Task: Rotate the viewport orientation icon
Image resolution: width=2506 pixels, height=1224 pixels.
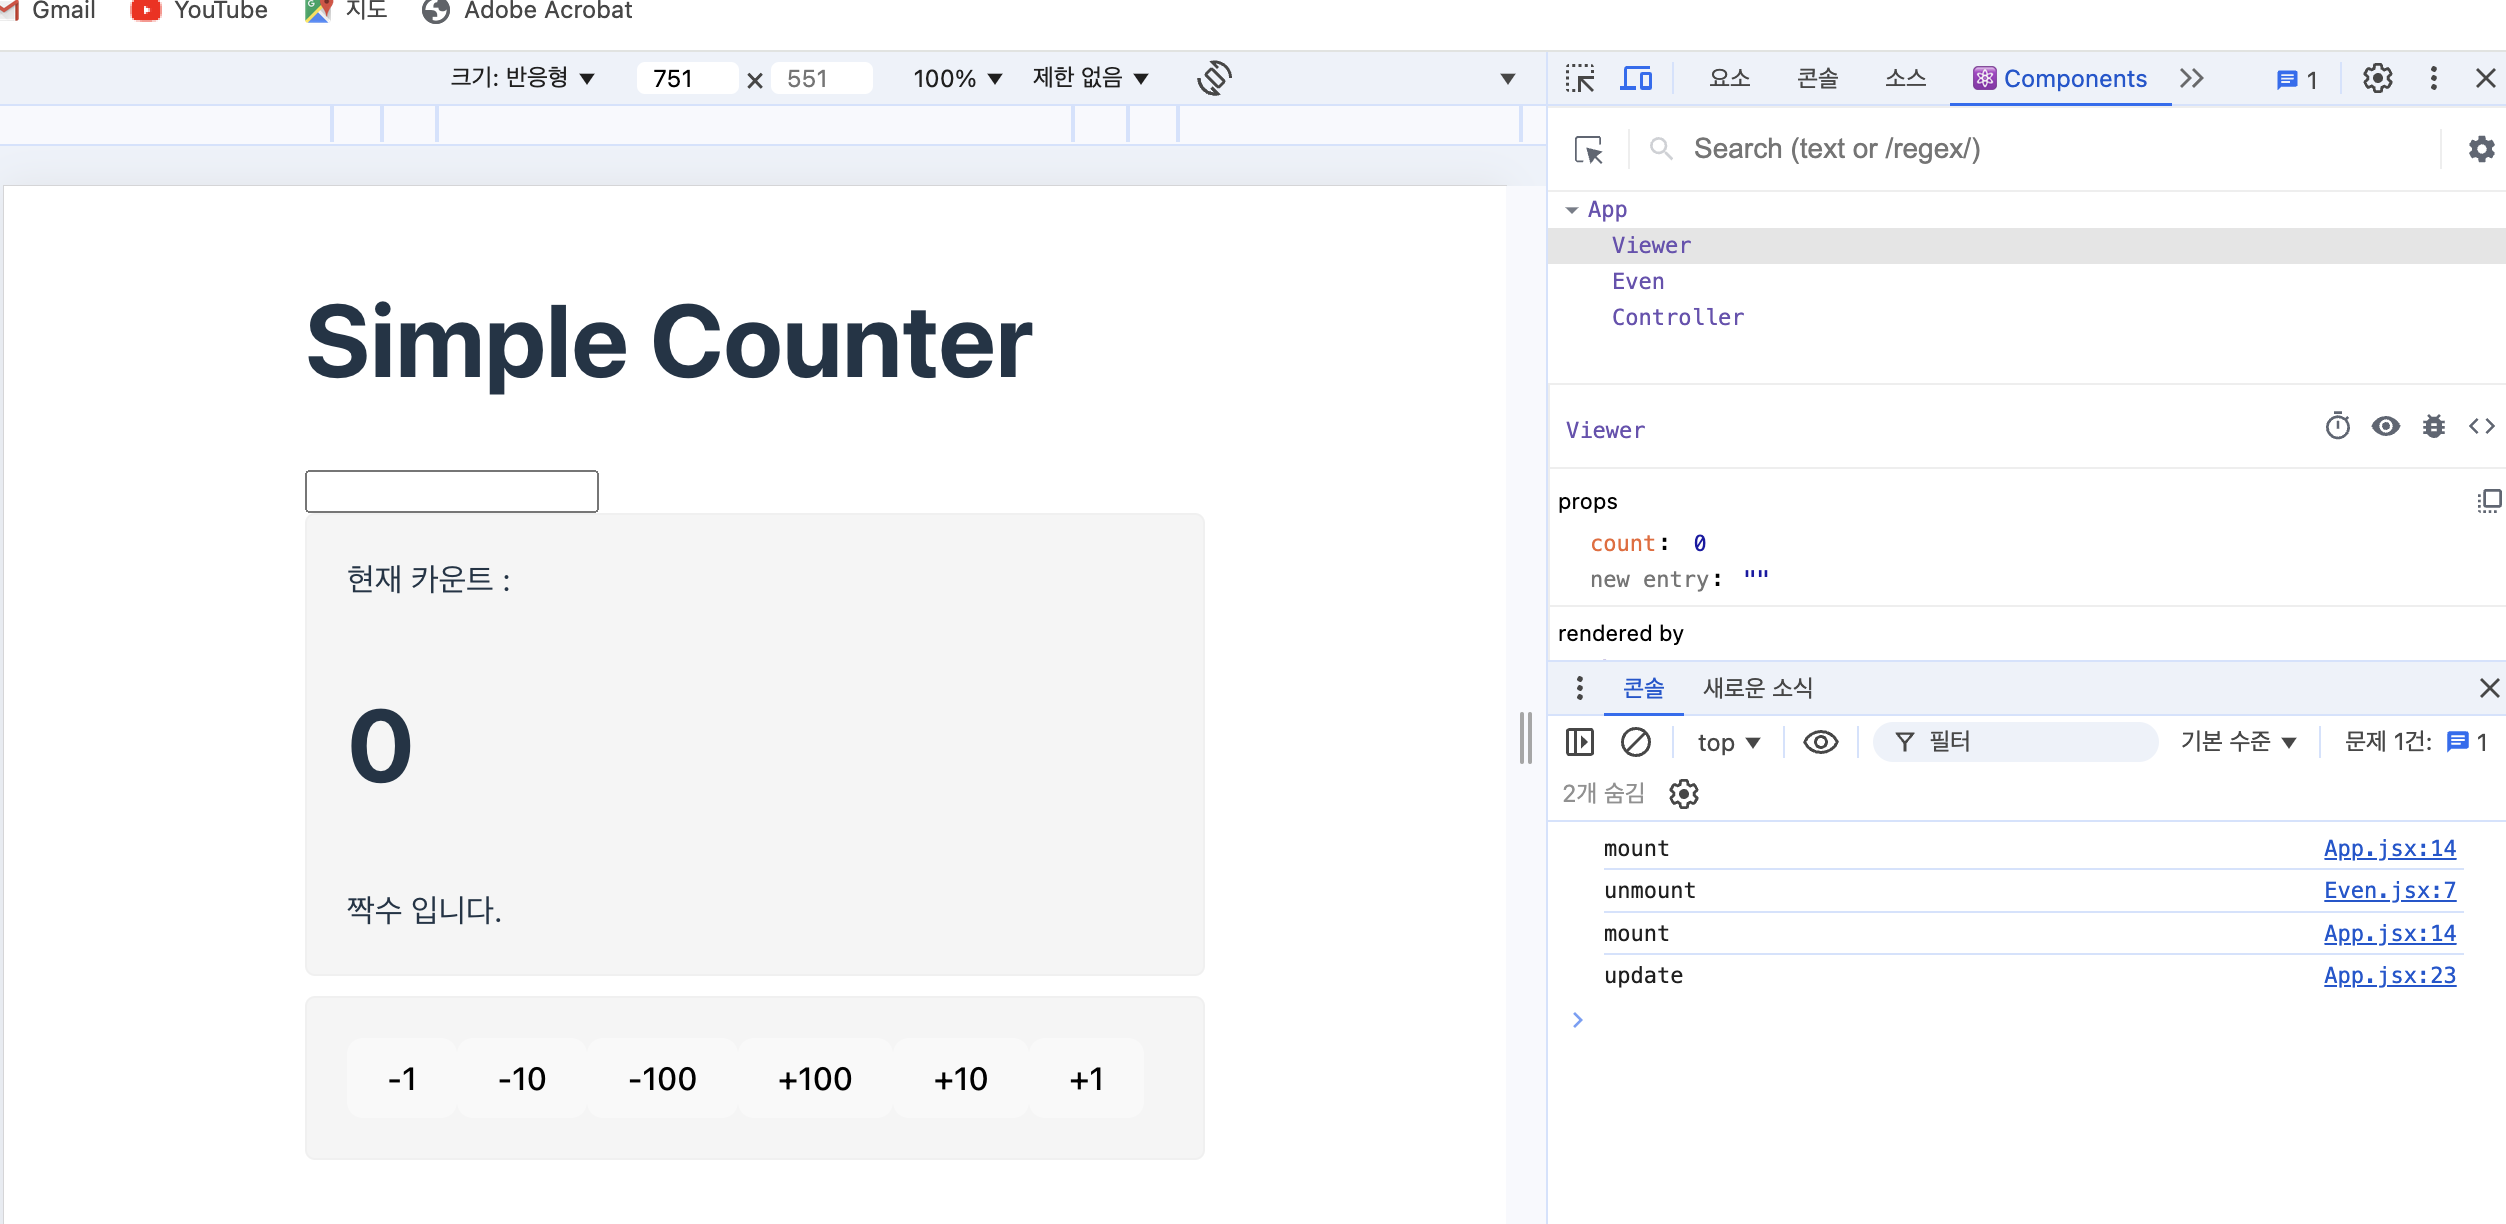Action: pyautogui.click(x=1214, y=78)
